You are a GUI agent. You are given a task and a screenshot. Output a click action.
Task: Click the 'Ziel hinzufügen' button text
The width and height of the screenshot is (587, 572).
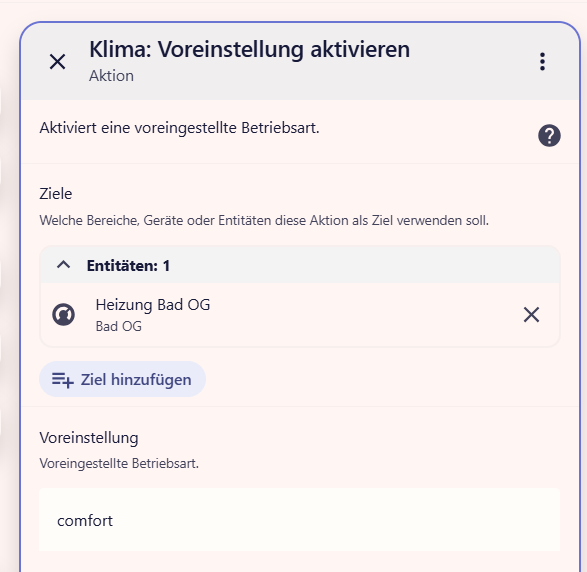(x=136, y=380)
